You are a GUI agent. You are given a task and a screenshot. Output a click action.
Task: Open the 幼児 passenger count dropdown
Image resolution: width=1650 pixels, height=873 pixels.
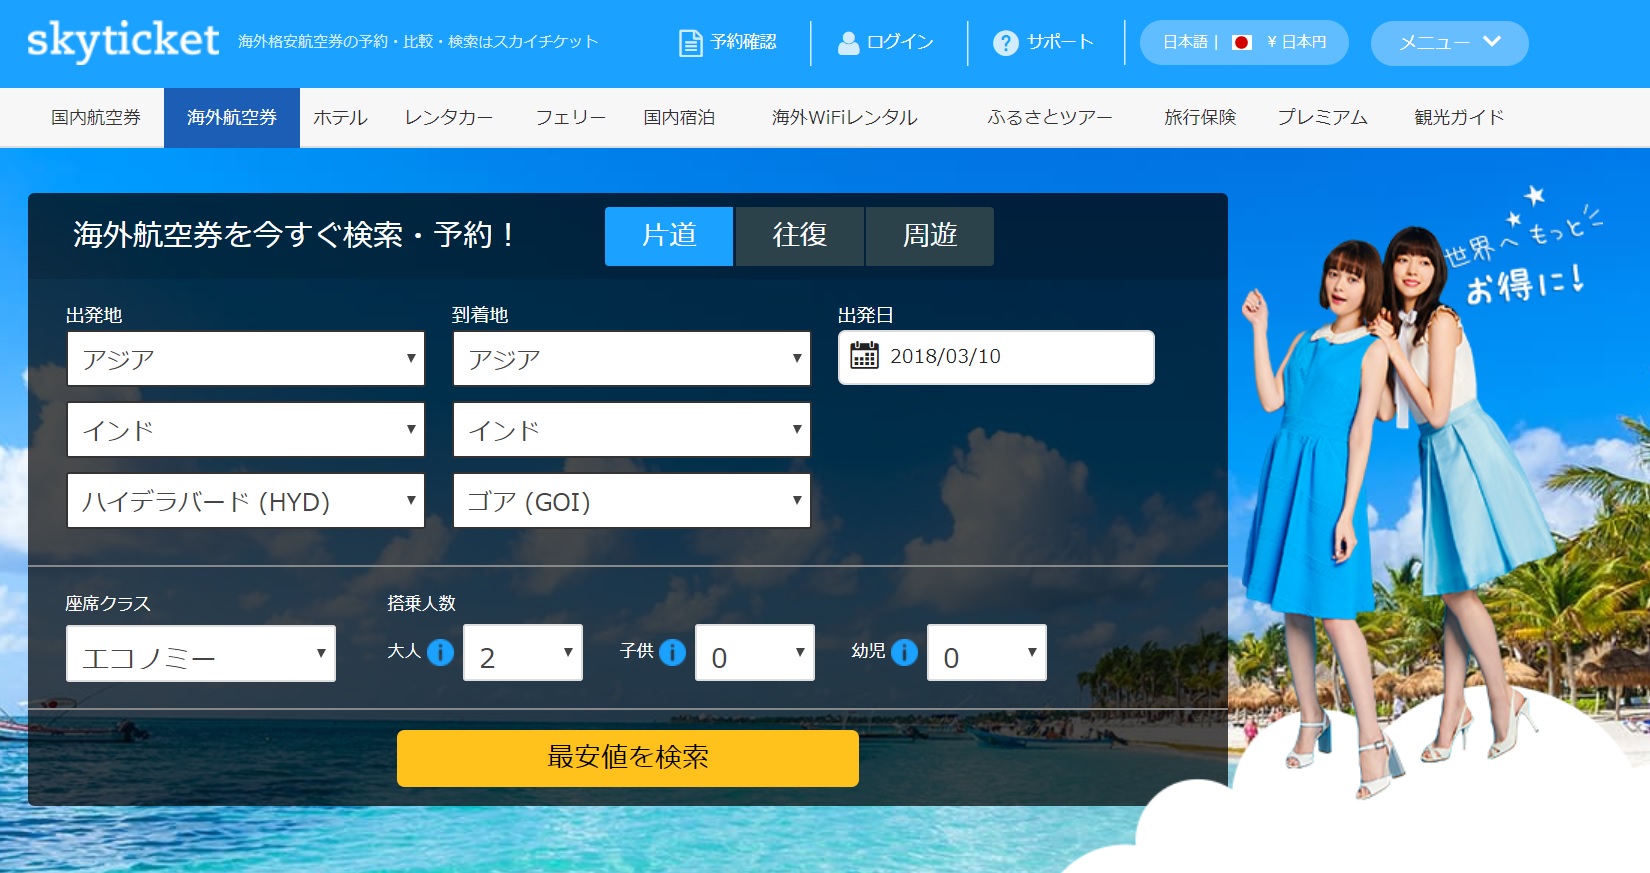(x=987, y=653)
